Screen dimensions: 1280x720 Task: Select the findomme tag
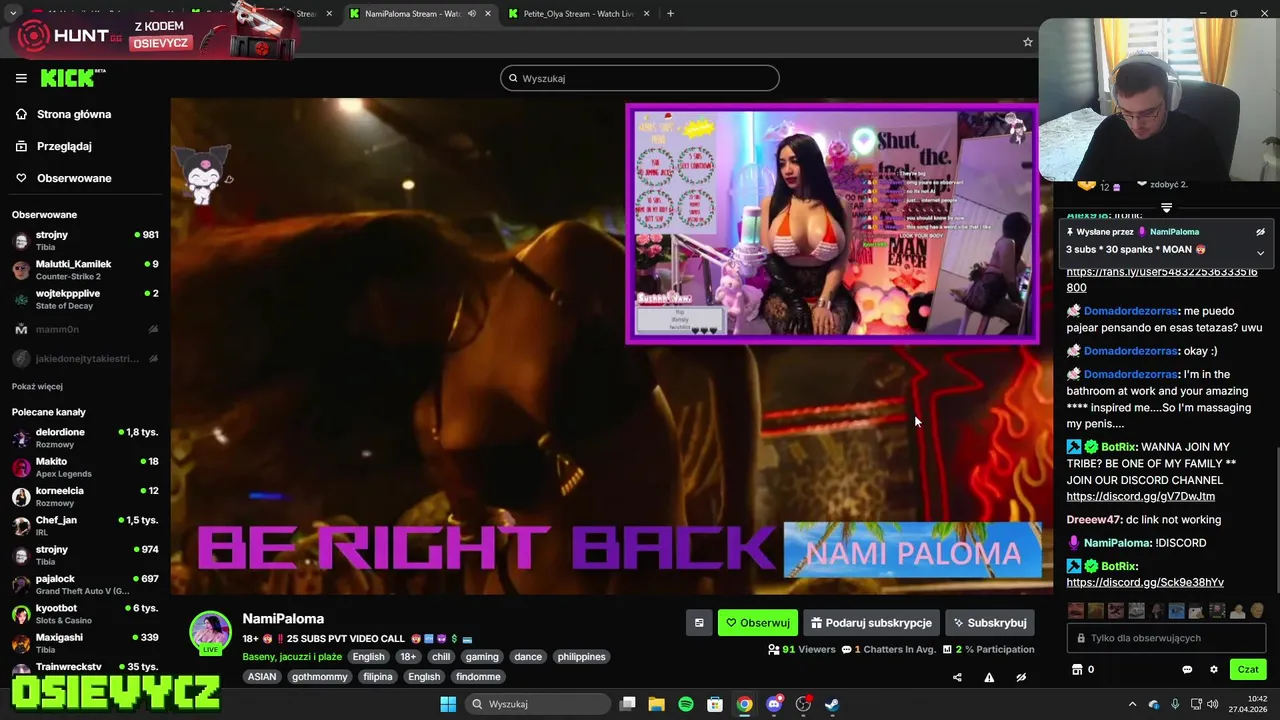(x=478, y=677)
